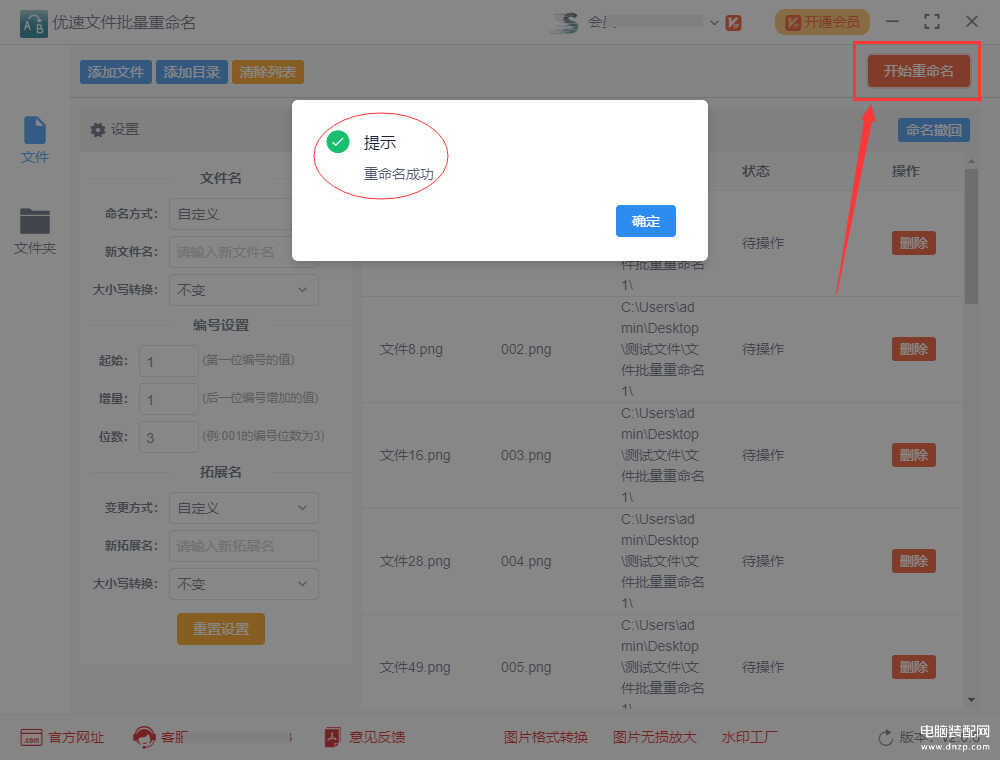1000x760 pixels.
Task: Click 清除列表 to clear the list
Action: 267,72
